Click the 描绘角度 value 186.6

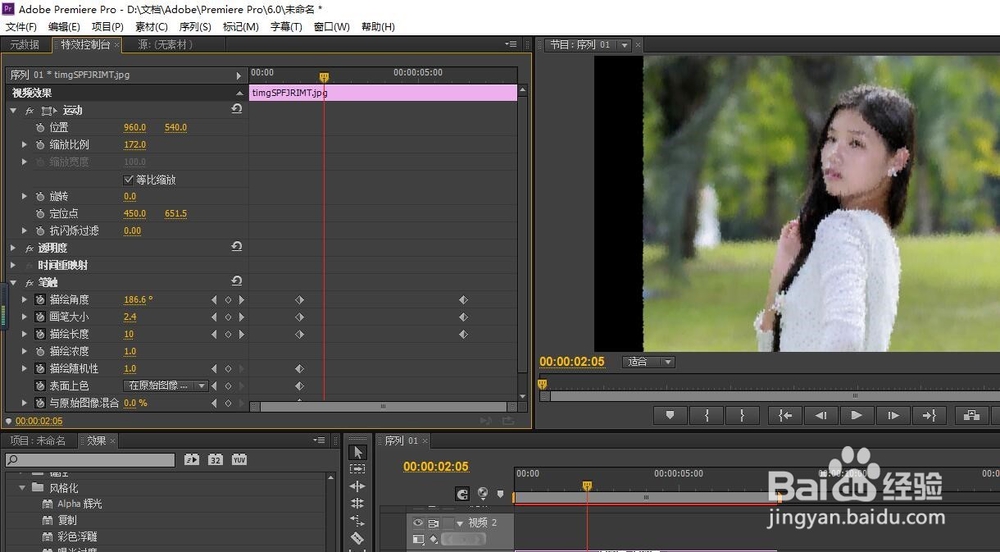pos(138,300)
